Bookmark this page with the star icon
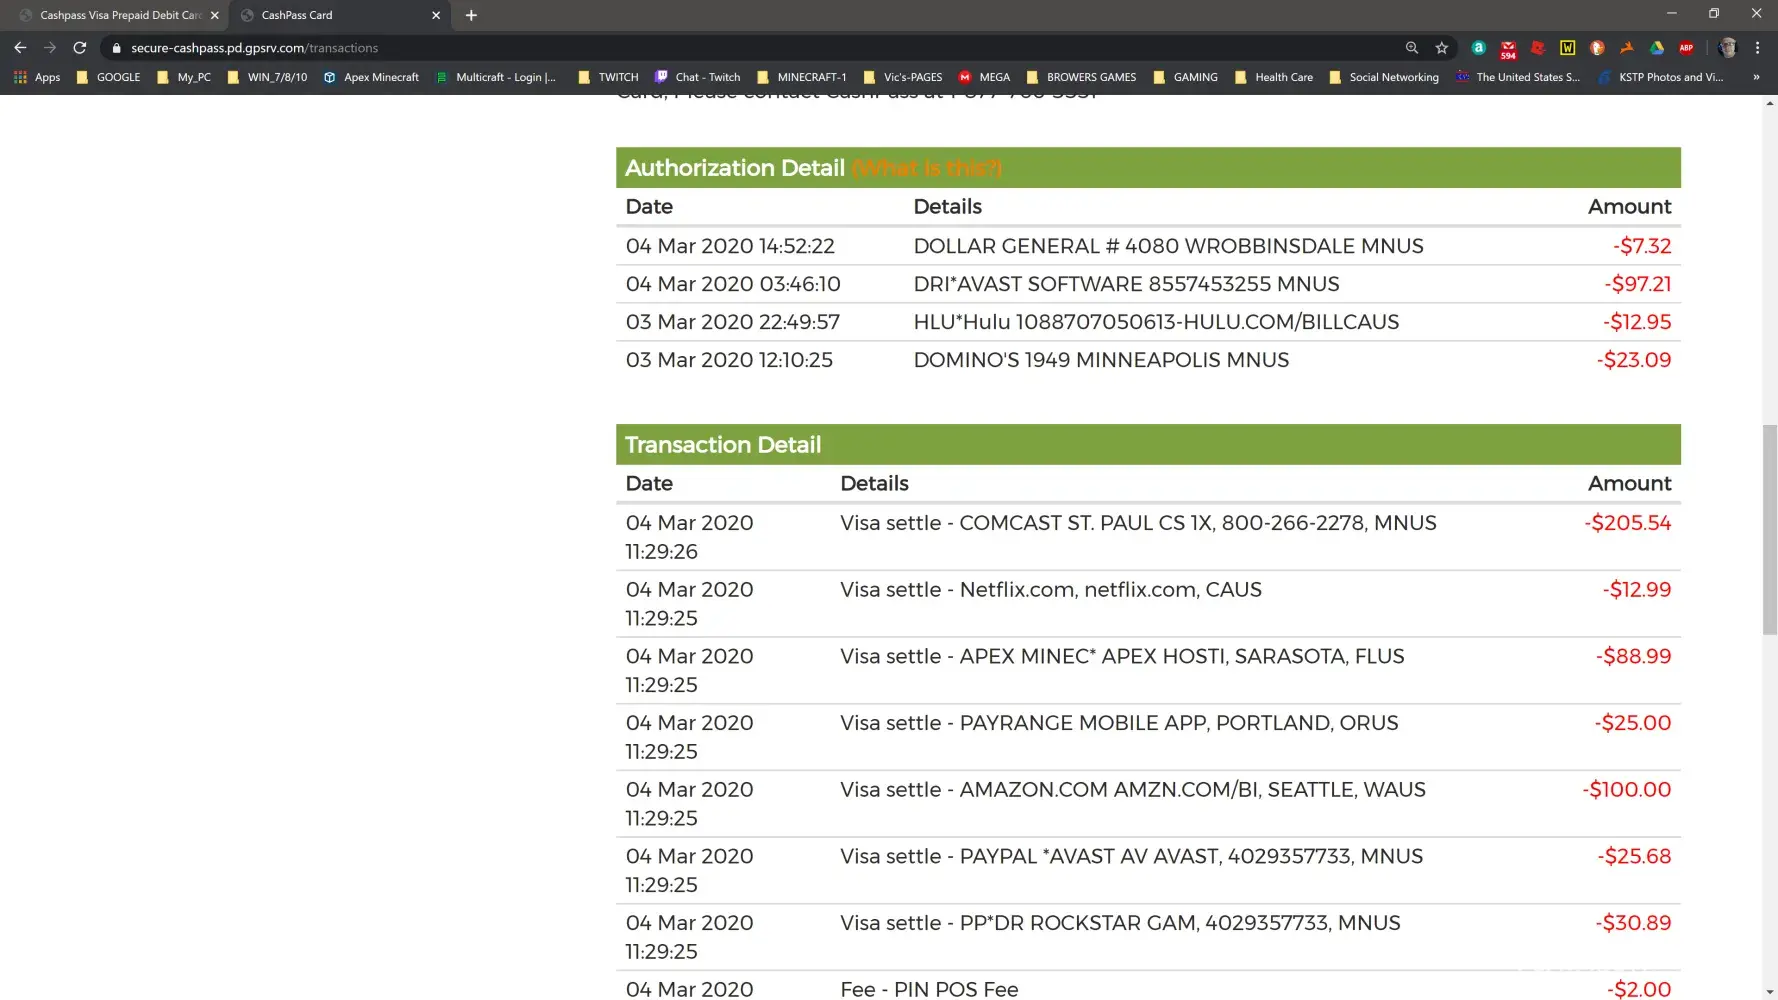This screenshot has height=1000, width=1778. point(1441,48)
